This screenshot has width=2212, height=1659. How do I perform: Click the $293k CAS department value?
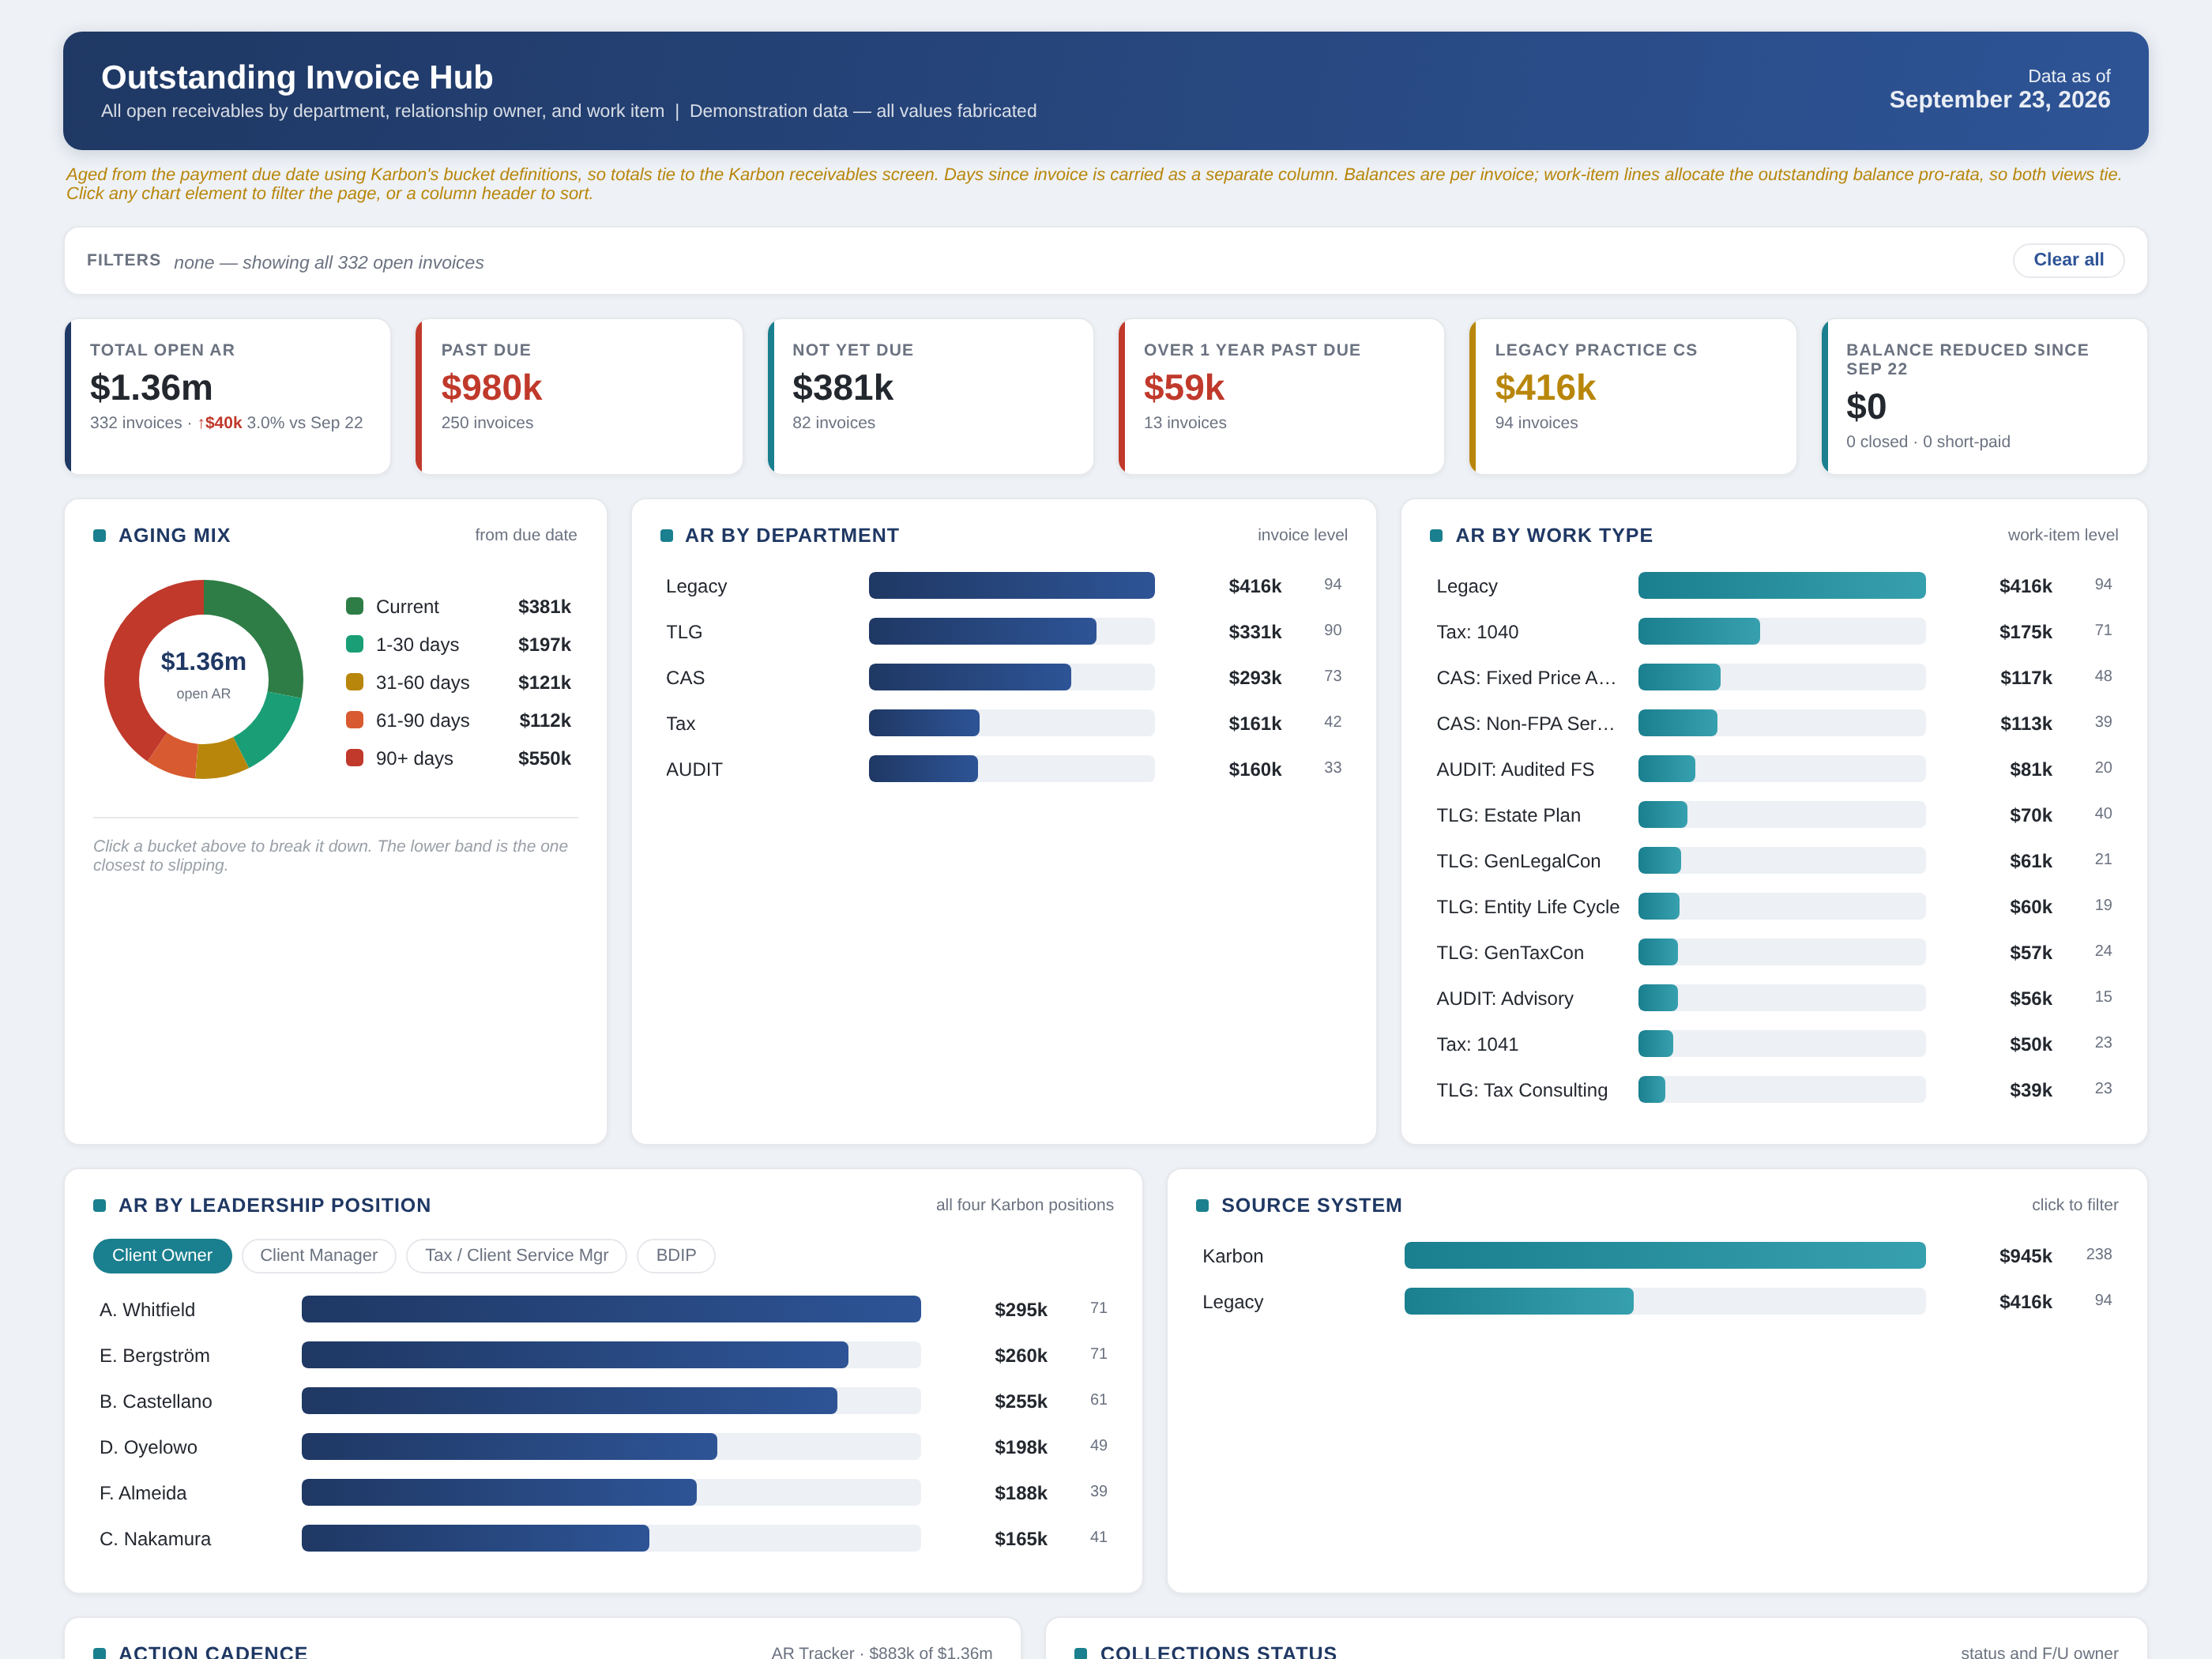(1254, 678)
